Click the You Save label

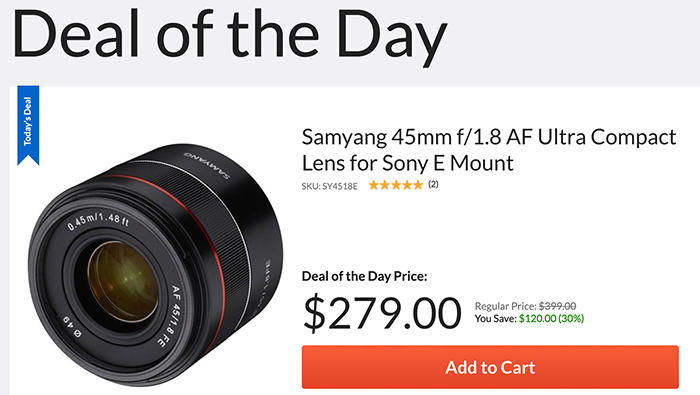[x=496, y=319]
